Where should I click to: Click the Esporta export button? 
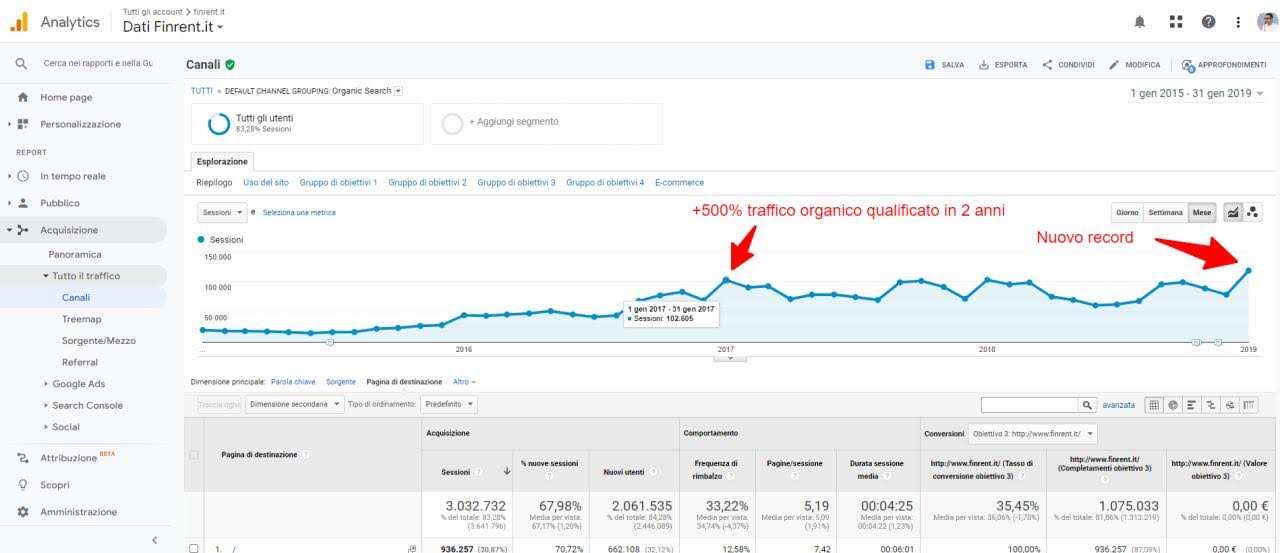(1002, 65)
